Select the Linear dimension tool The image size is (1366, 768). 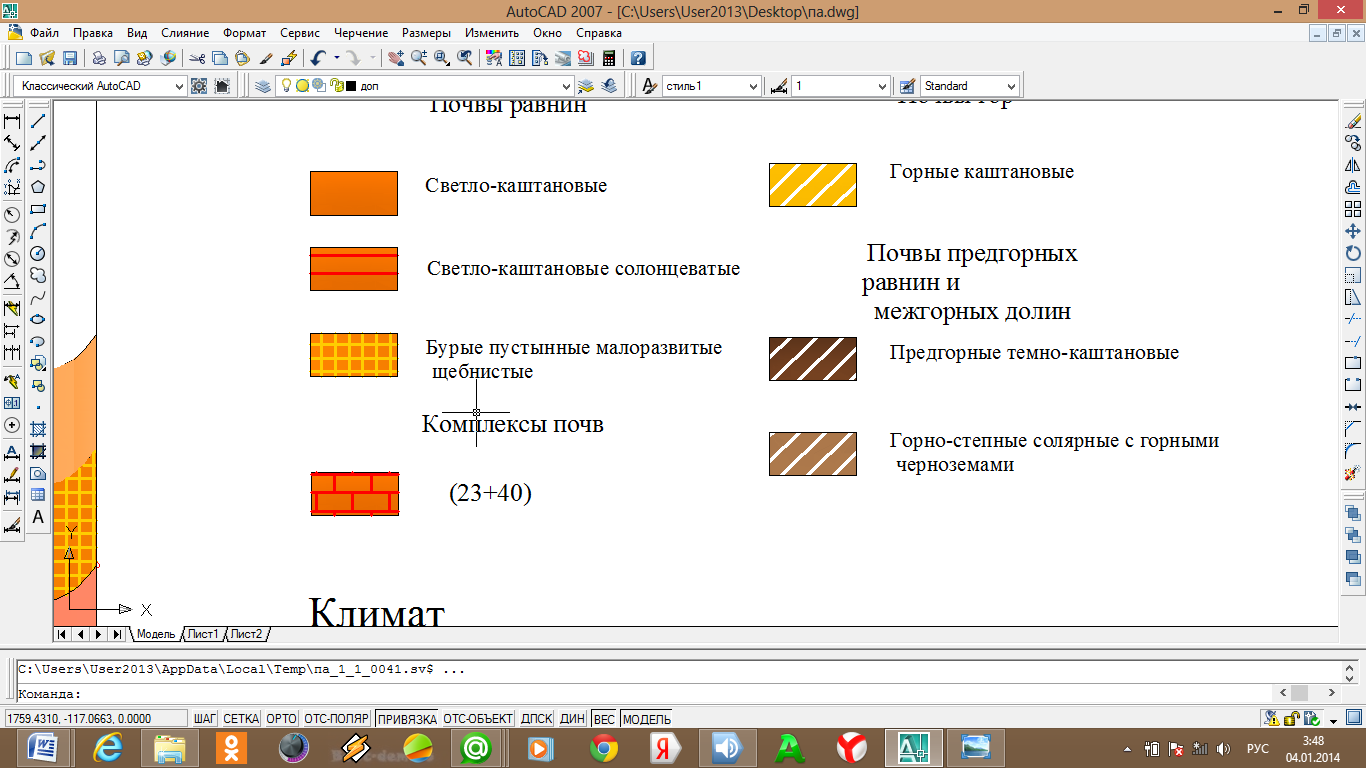[13, 121]
